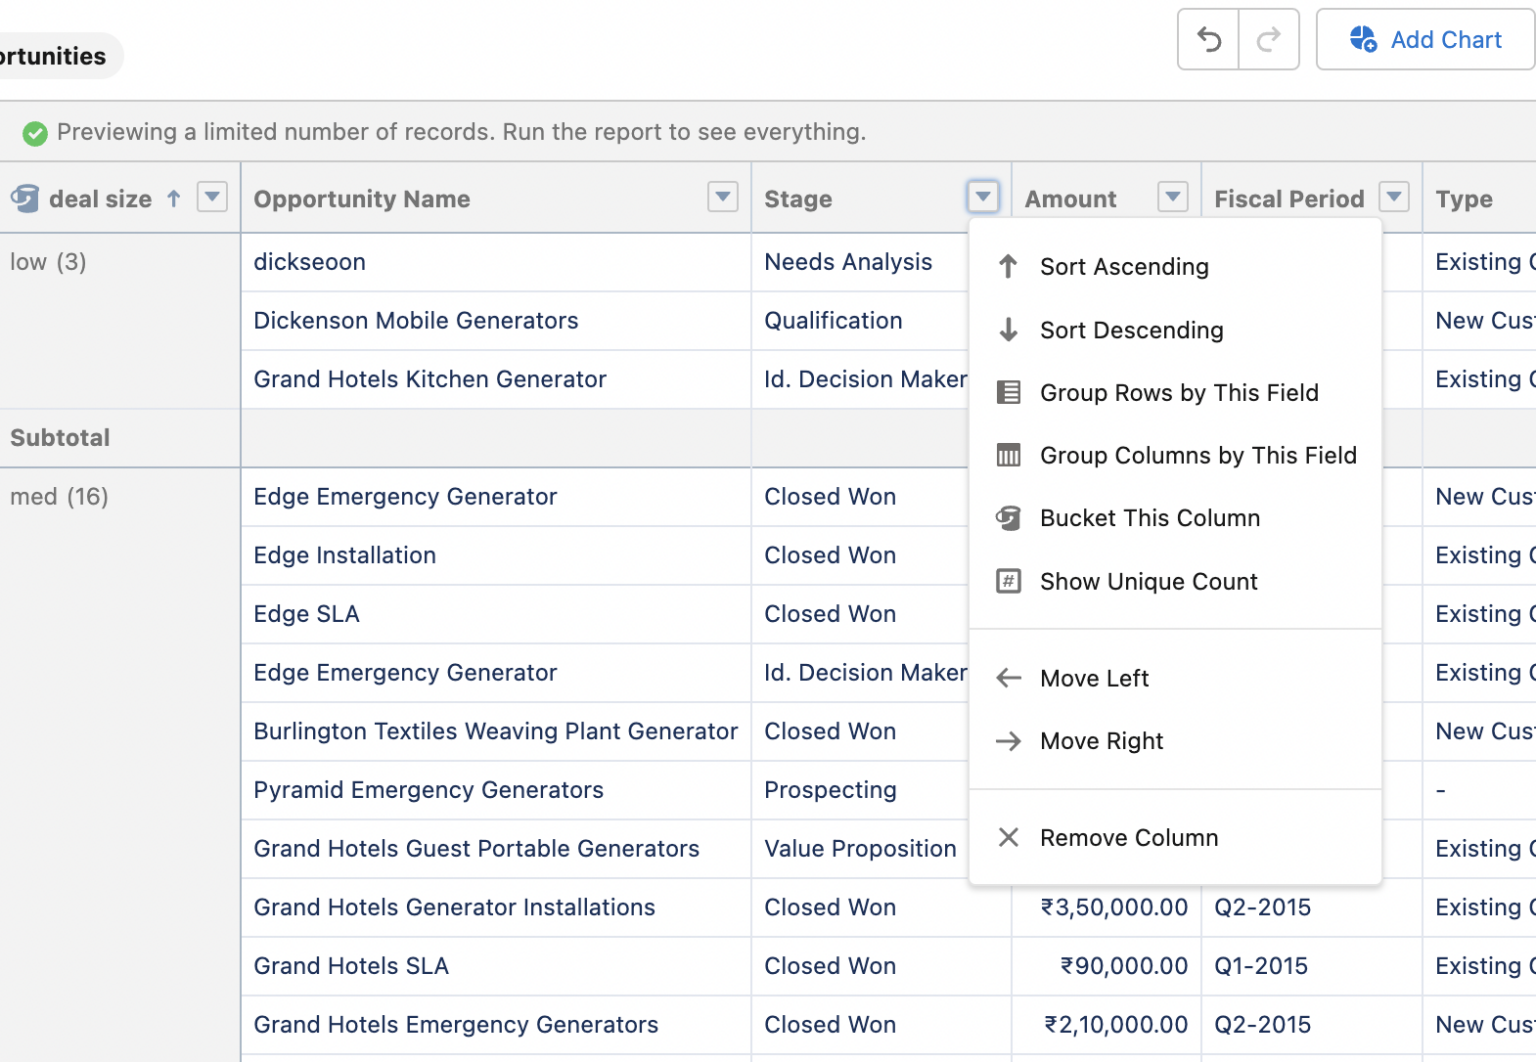
Task: Click the Add Chart button
Action: (1426, 40)
